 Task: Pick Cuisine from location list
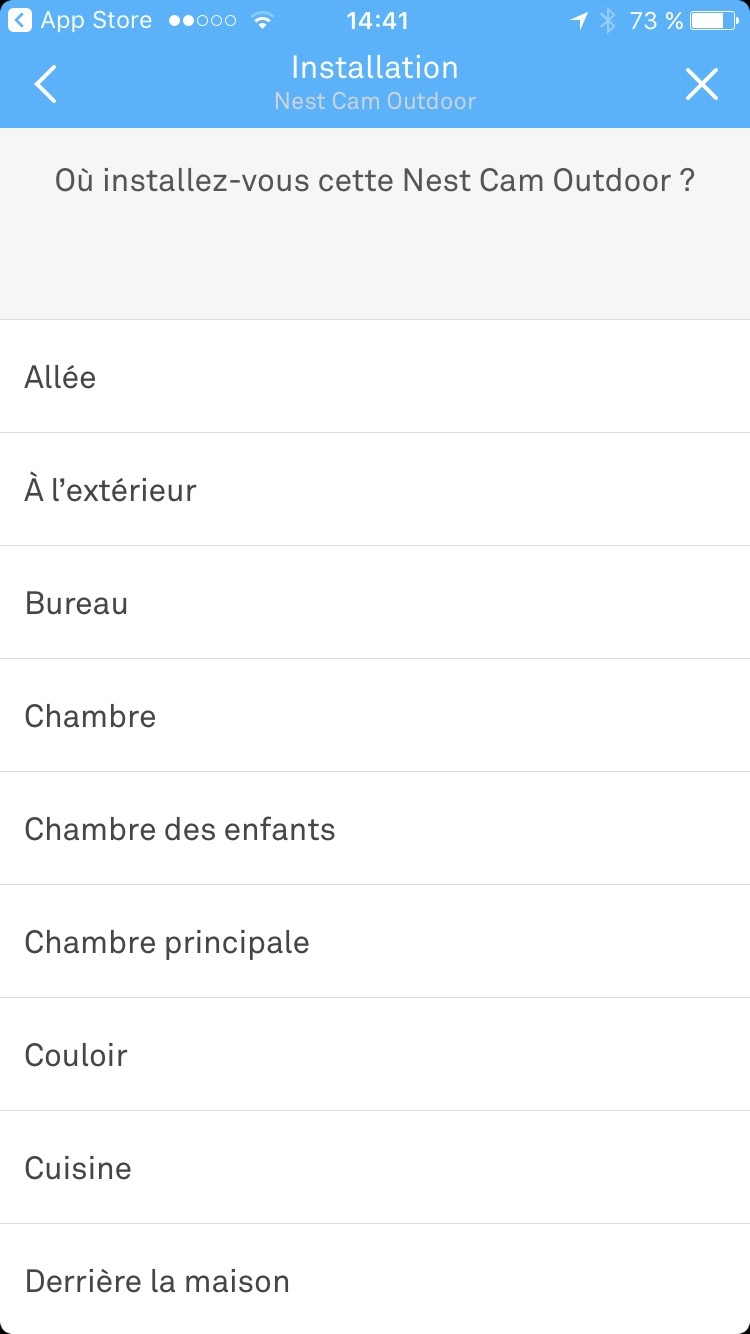pyautogui.click(x=375, y=1168)
